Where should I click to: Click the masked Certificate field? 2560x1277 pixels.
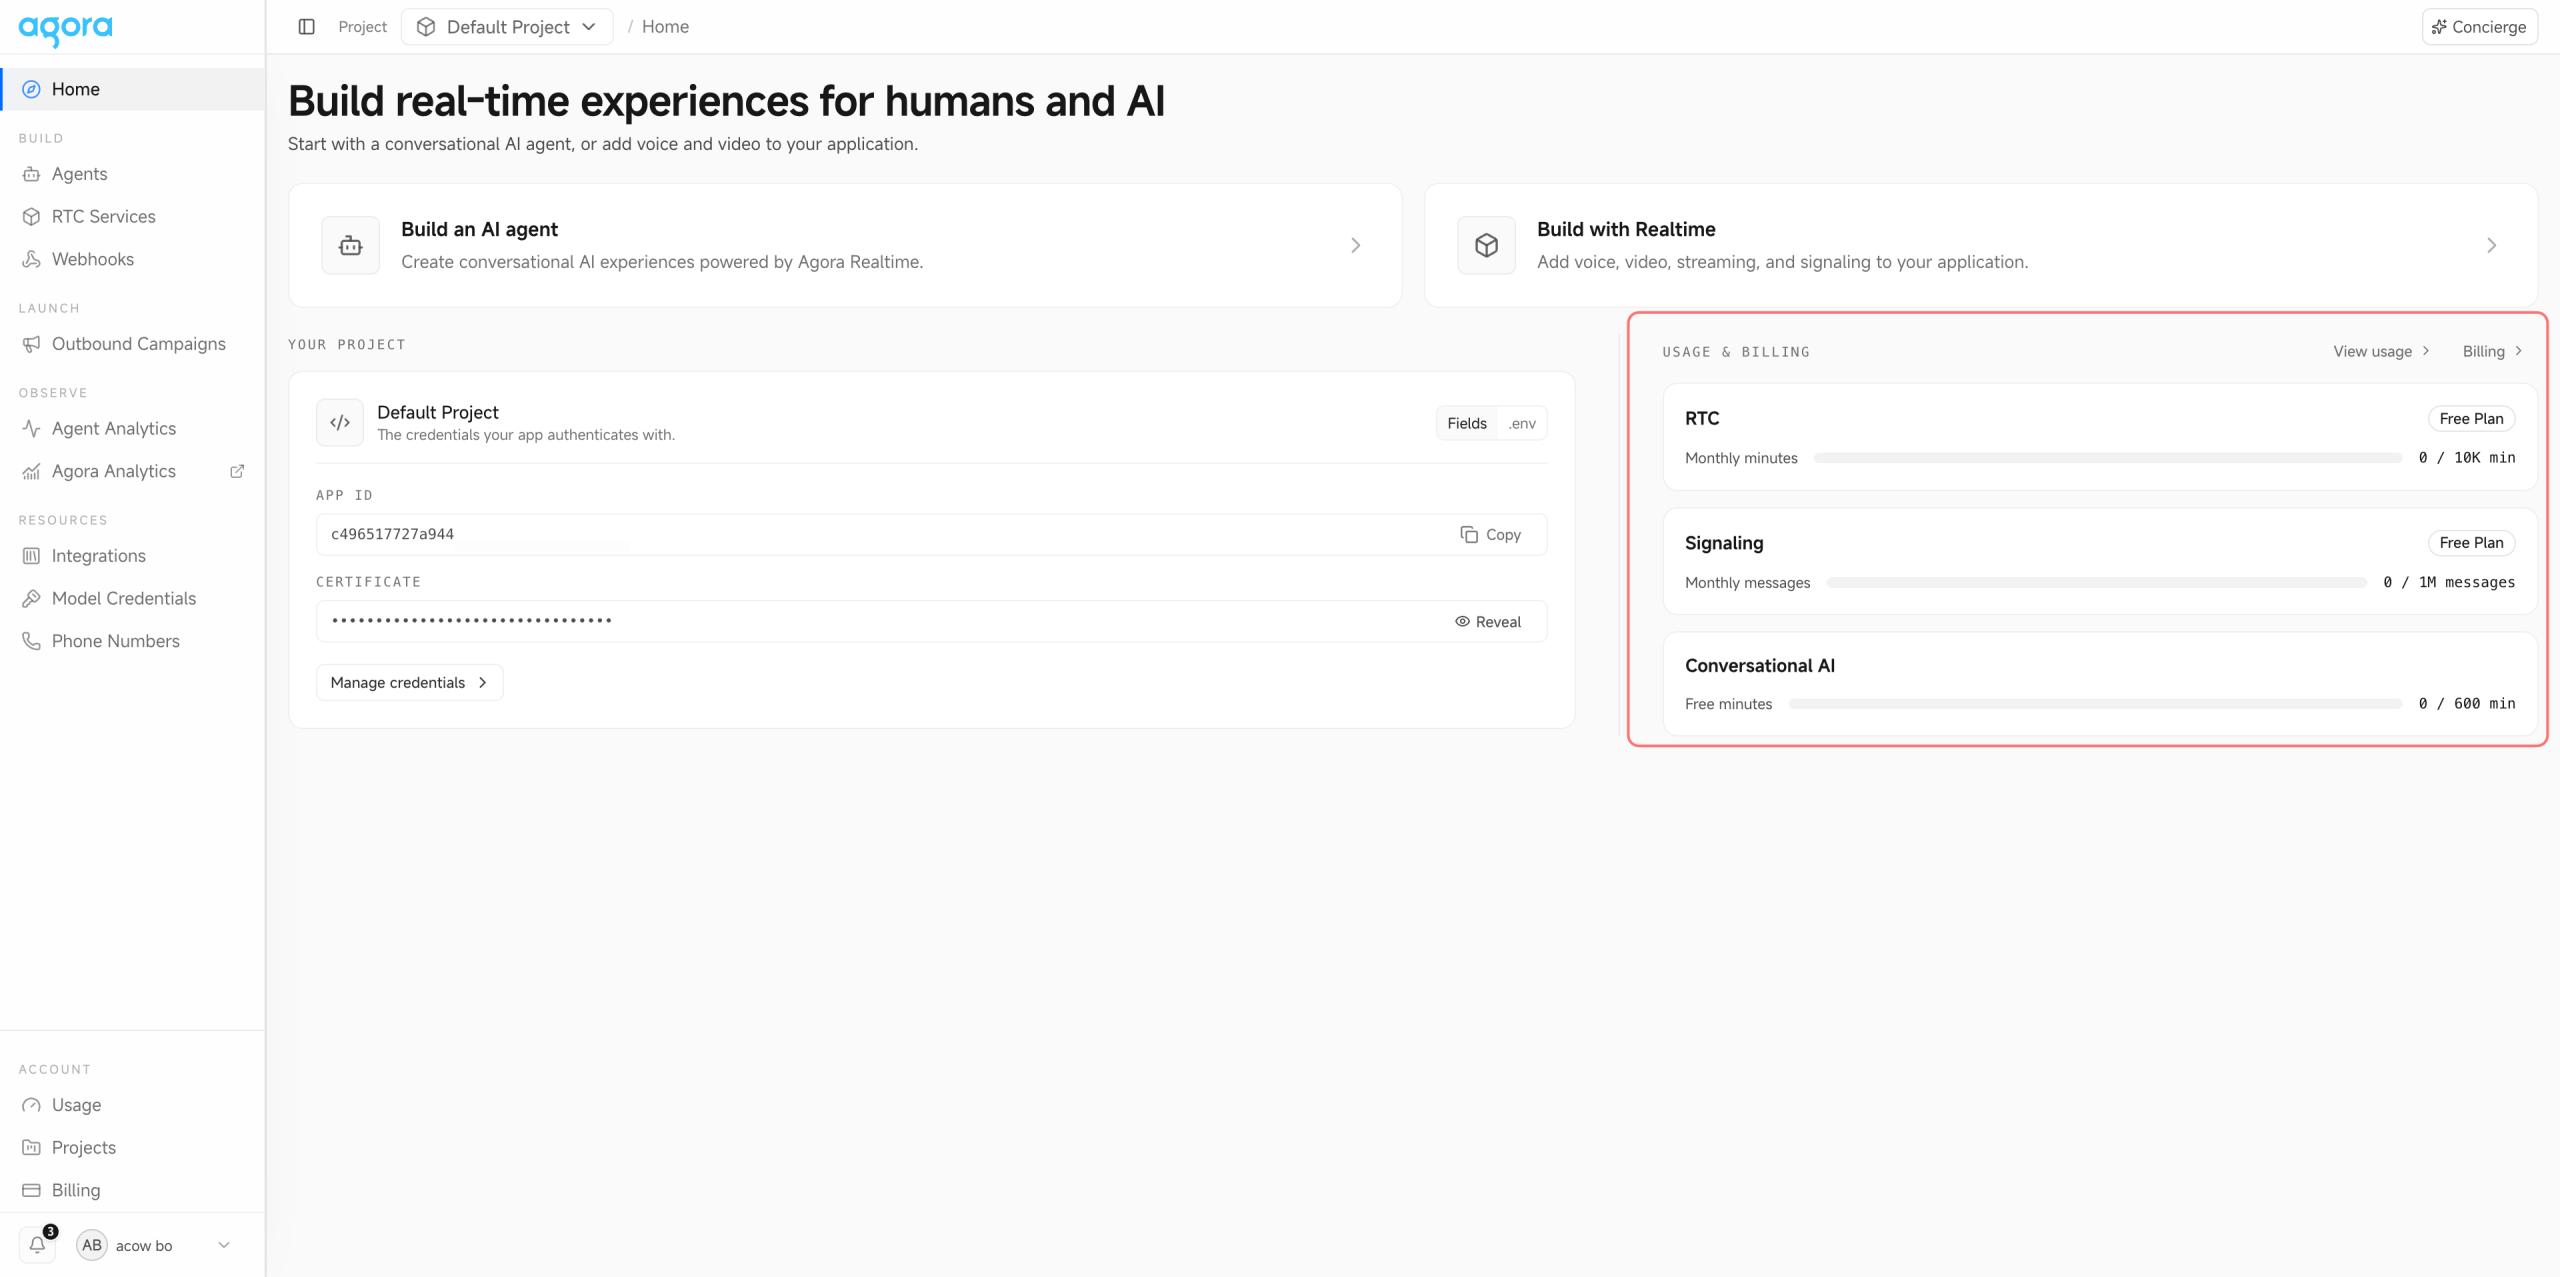tap(932, 622)
